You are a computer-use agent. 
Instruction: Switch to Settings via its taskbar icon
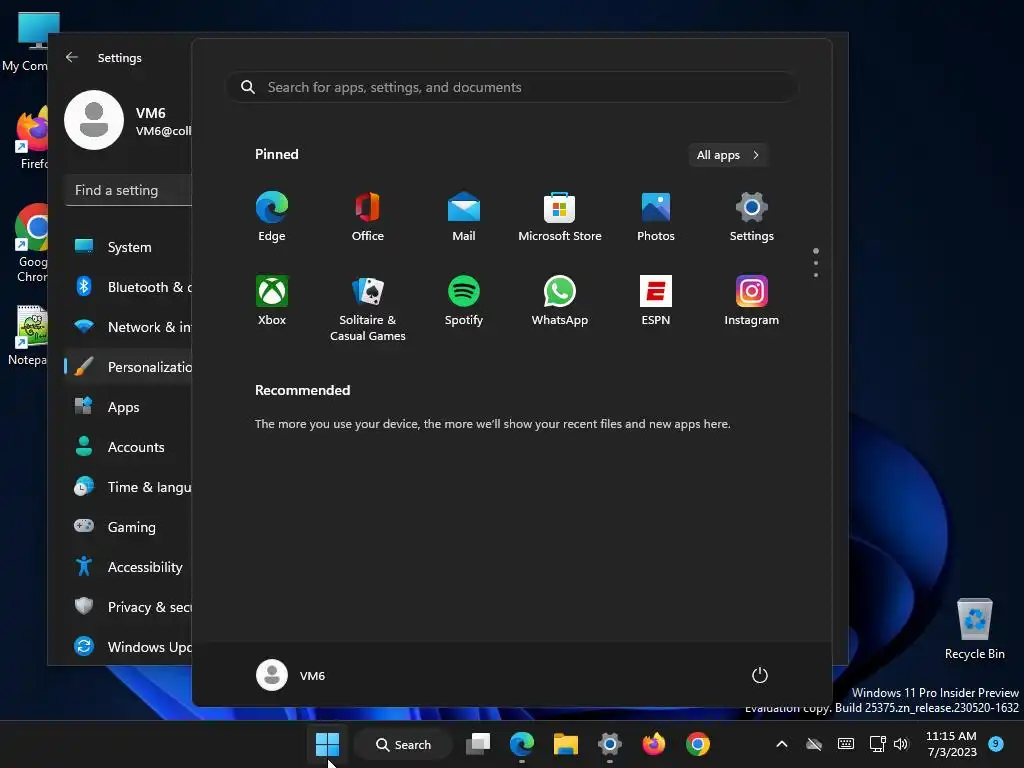[x=609, y=744]
